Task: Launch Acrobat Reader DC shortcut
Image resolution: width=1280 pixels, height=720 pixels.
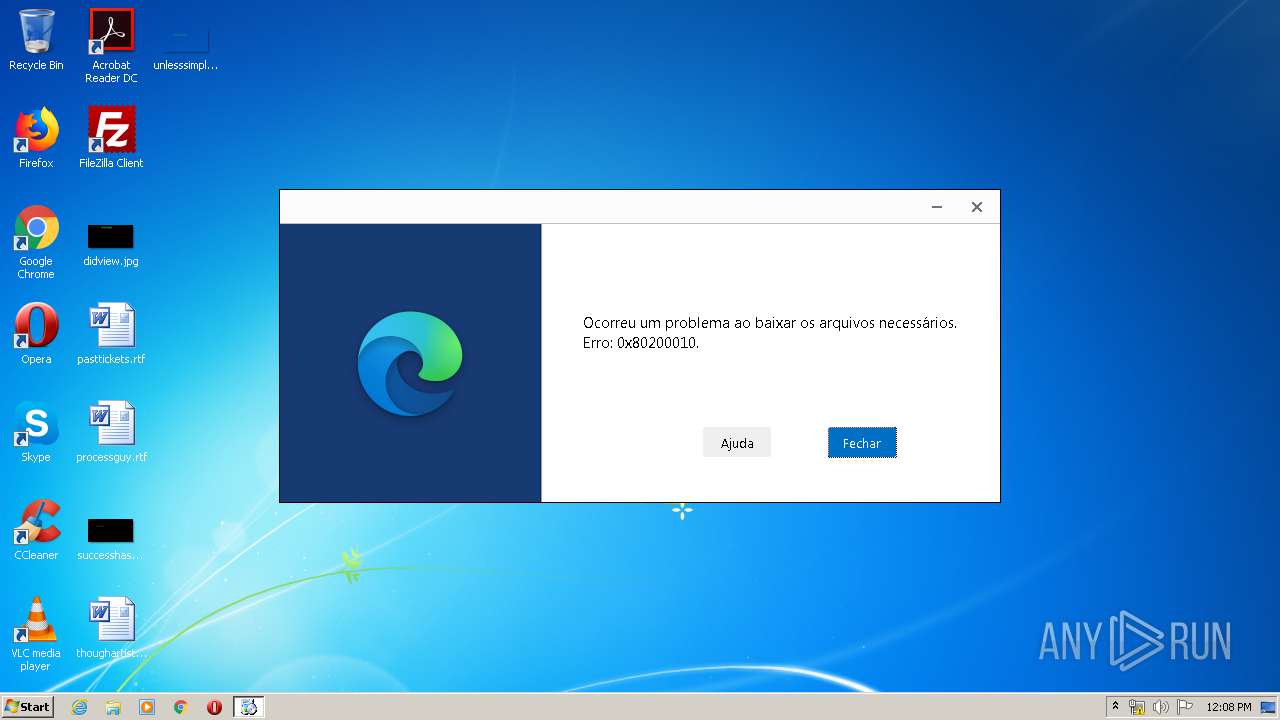Action: (111, 46)
